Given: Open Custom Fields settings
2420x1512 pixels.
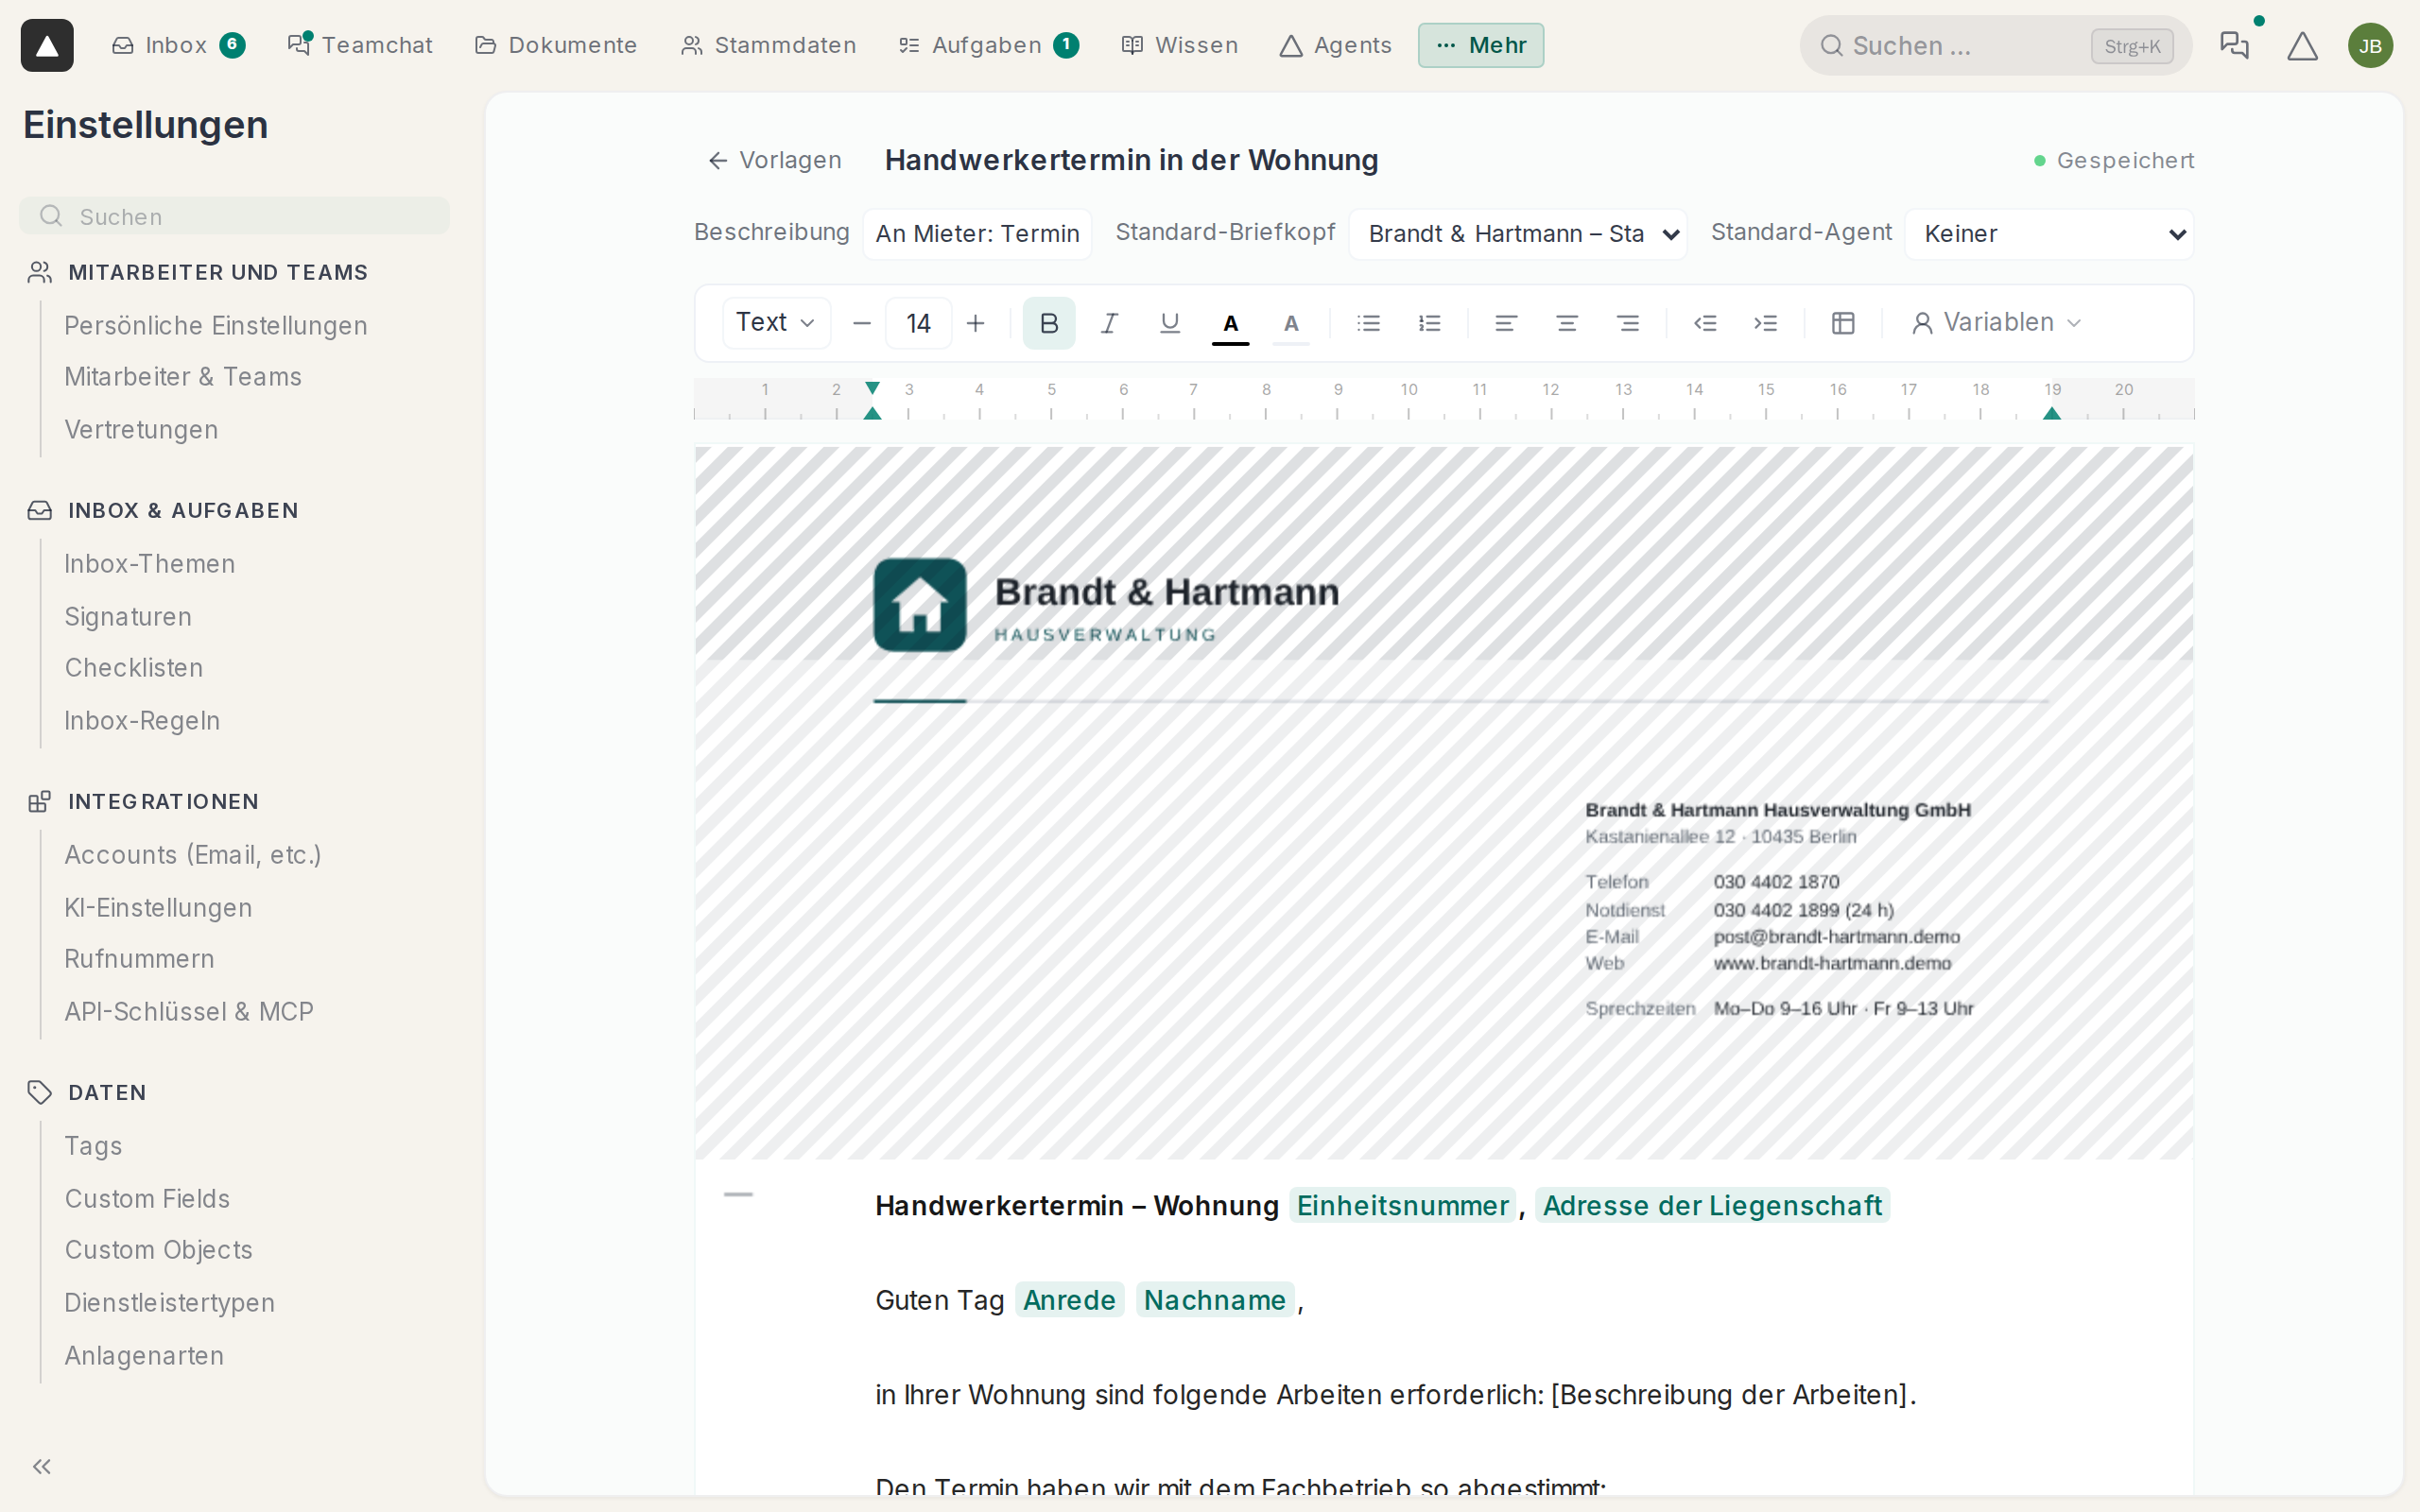Looking at the screenshot, I should 147,1198.
